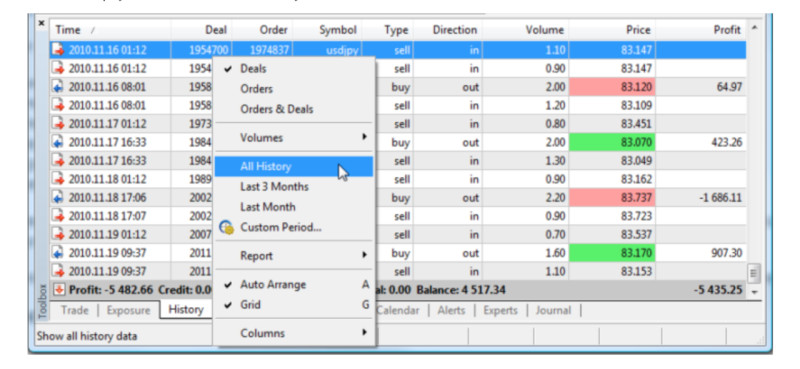800x369 pixels.
Task: Choose Orders & Deals view
Action: [x=294, y=109]
